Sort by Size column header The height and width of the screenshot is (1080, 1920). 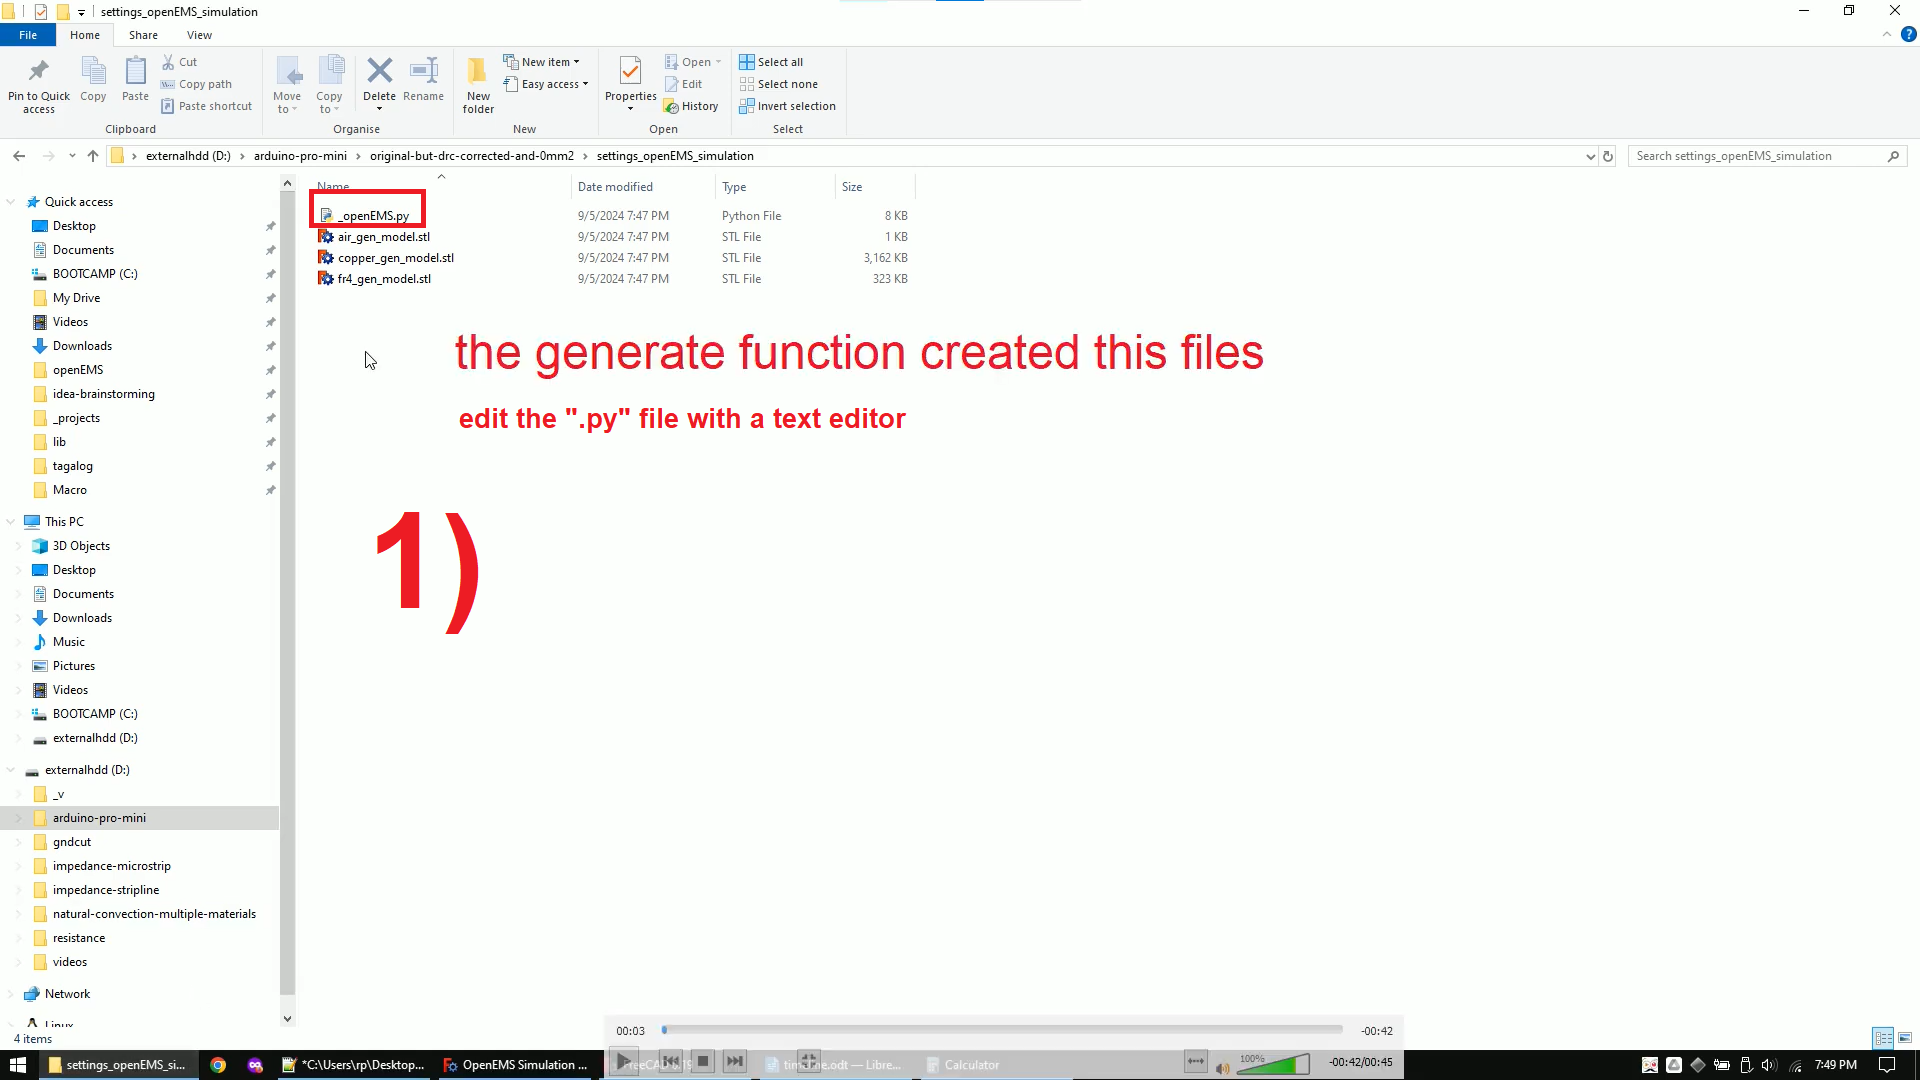coord(874,187)
